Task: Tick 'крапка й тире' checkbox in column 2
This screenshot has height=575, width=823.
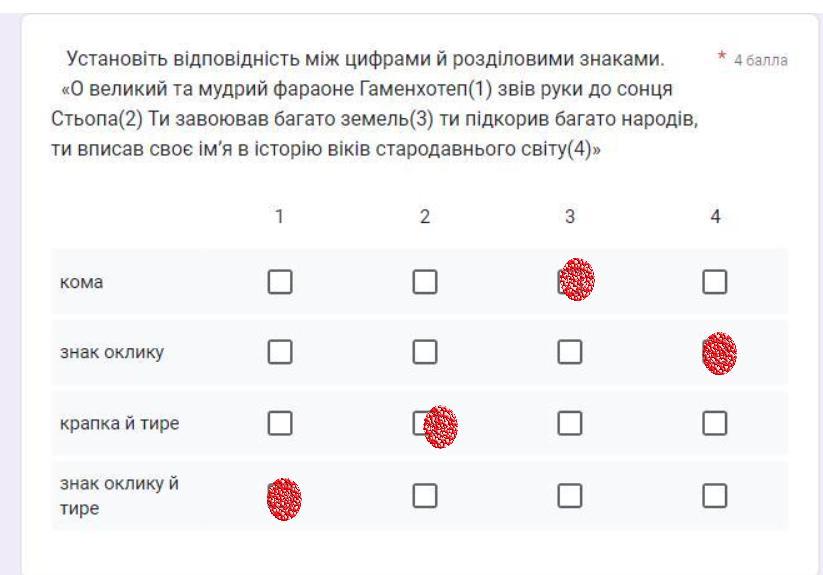Action: [424, 424]
